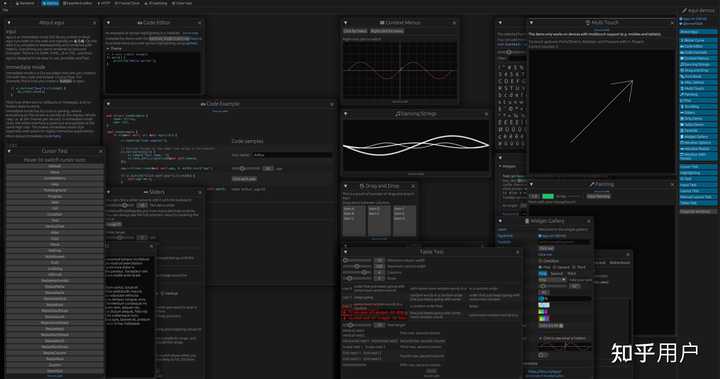Collapse the Multi Touch window
720x379 pixels.
531,23
